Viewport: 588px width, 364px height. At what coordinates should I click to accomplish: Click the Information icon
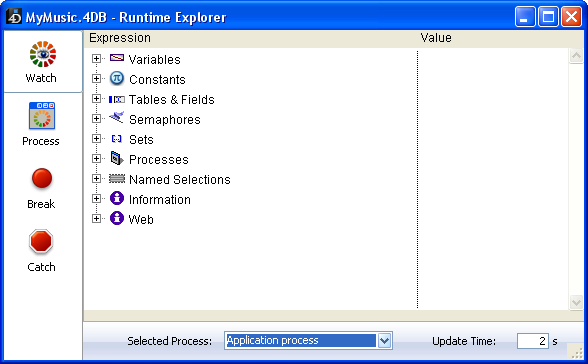click(117, 198)
